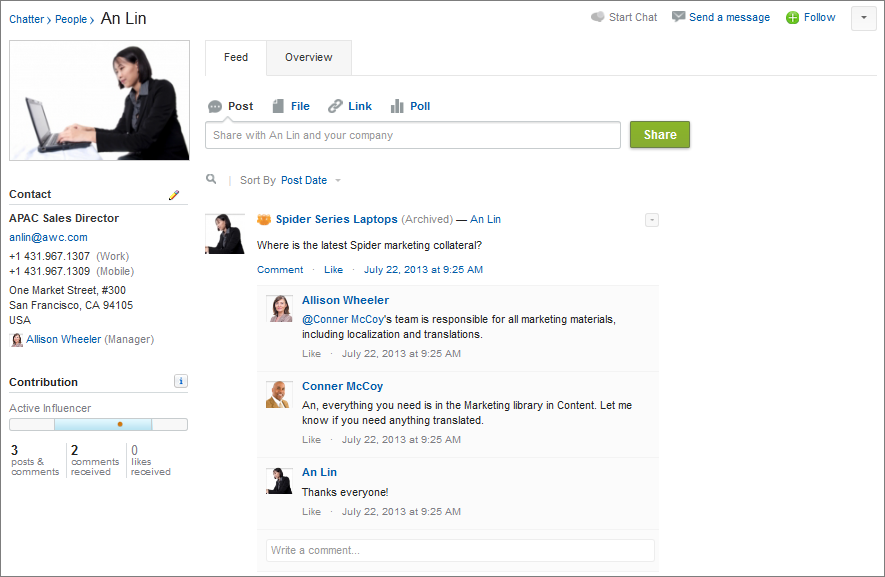Click the feed search magnifier icon
The image size is (885, 577).
(211, 179)
